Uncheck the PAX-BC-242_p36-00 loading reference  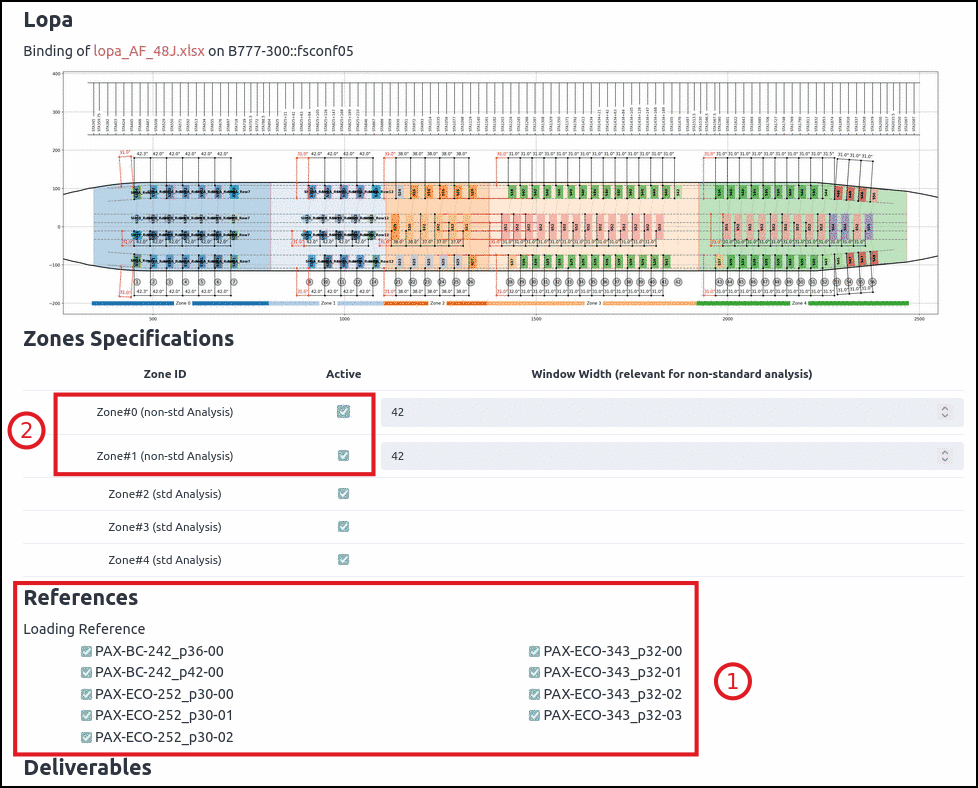pos(86,651)
